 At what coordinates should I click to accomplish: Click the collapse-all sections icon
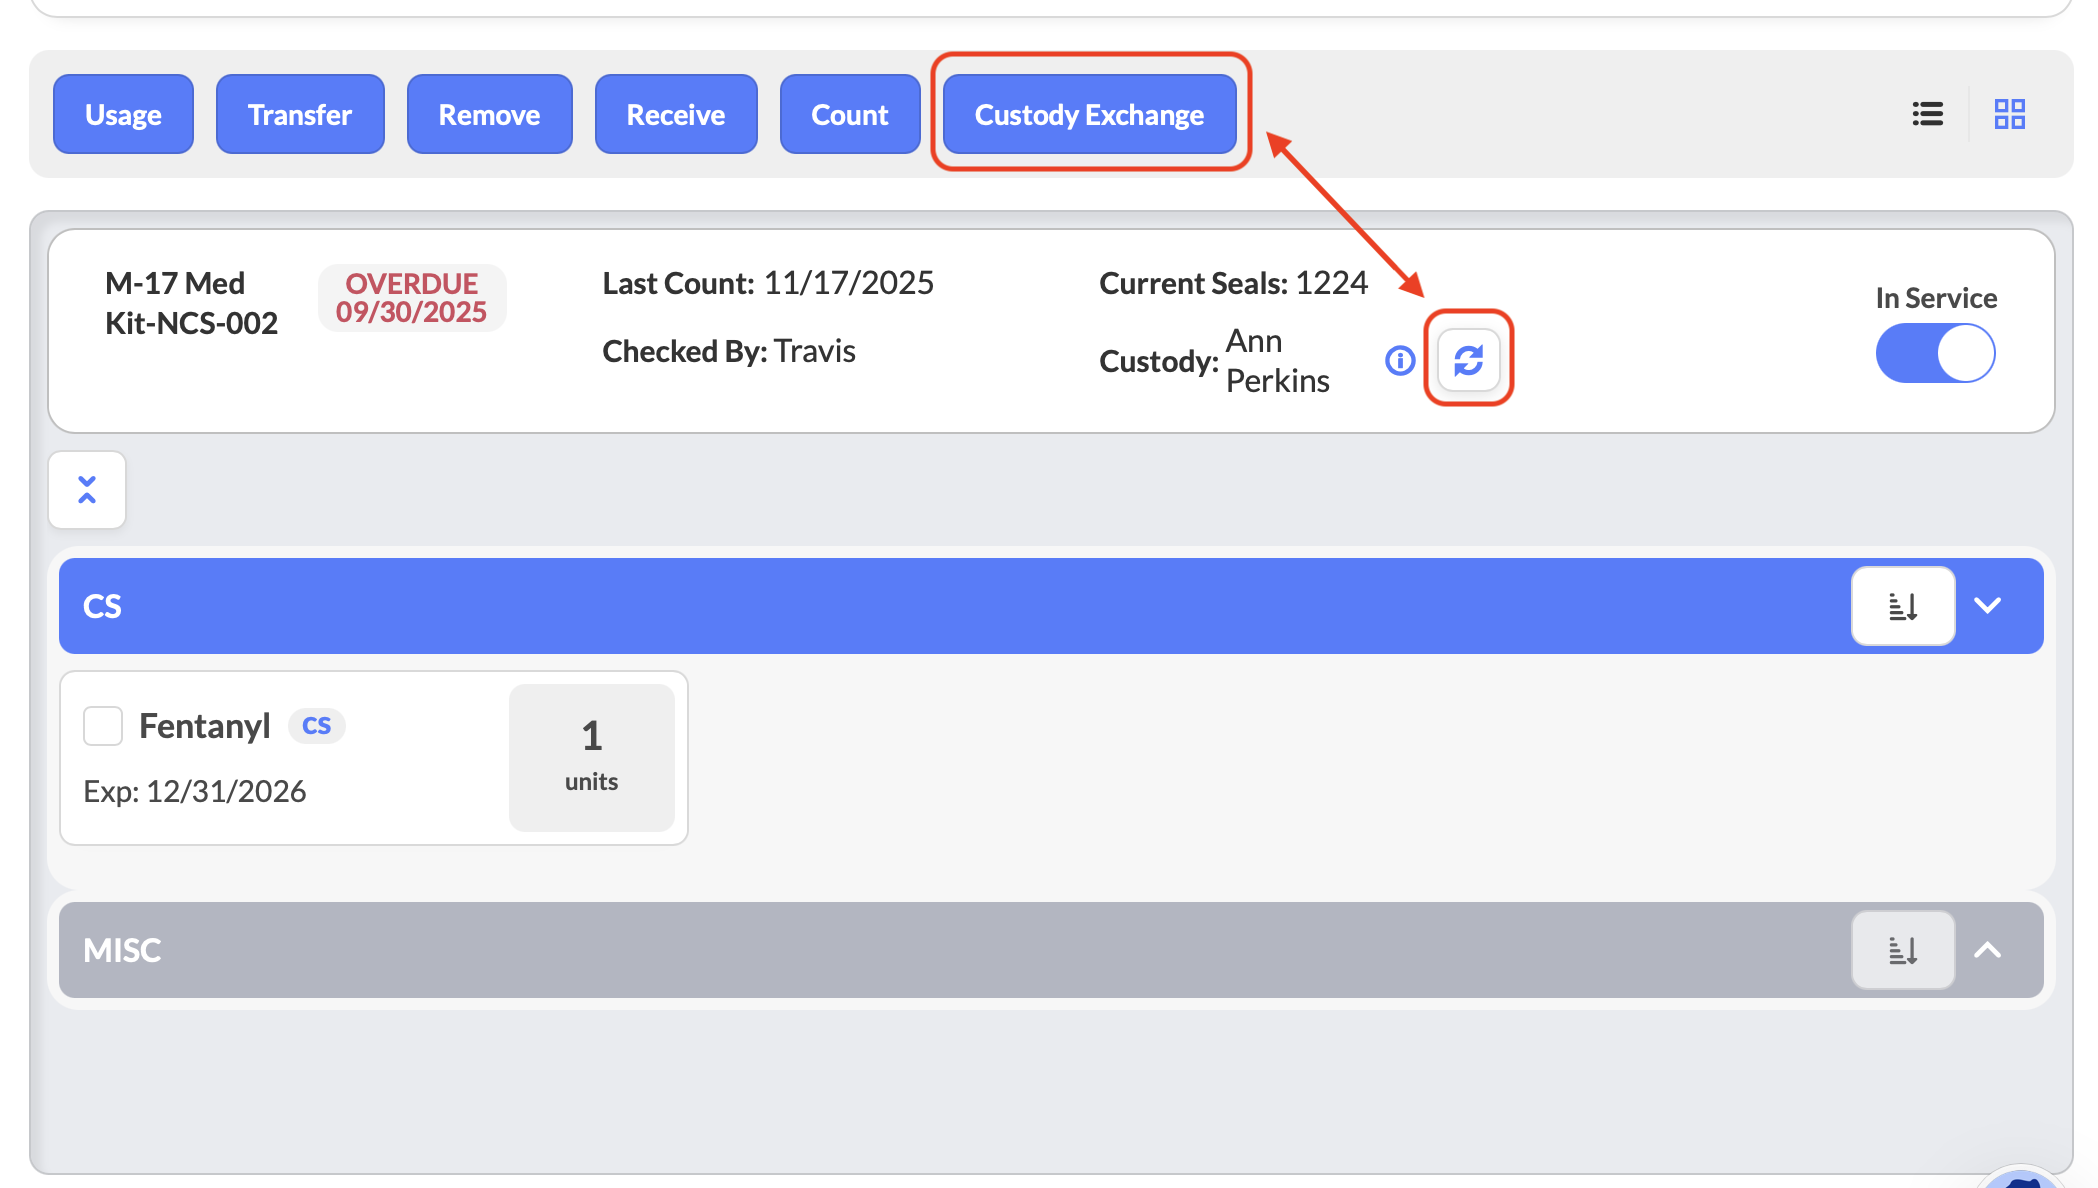[87, 490]
